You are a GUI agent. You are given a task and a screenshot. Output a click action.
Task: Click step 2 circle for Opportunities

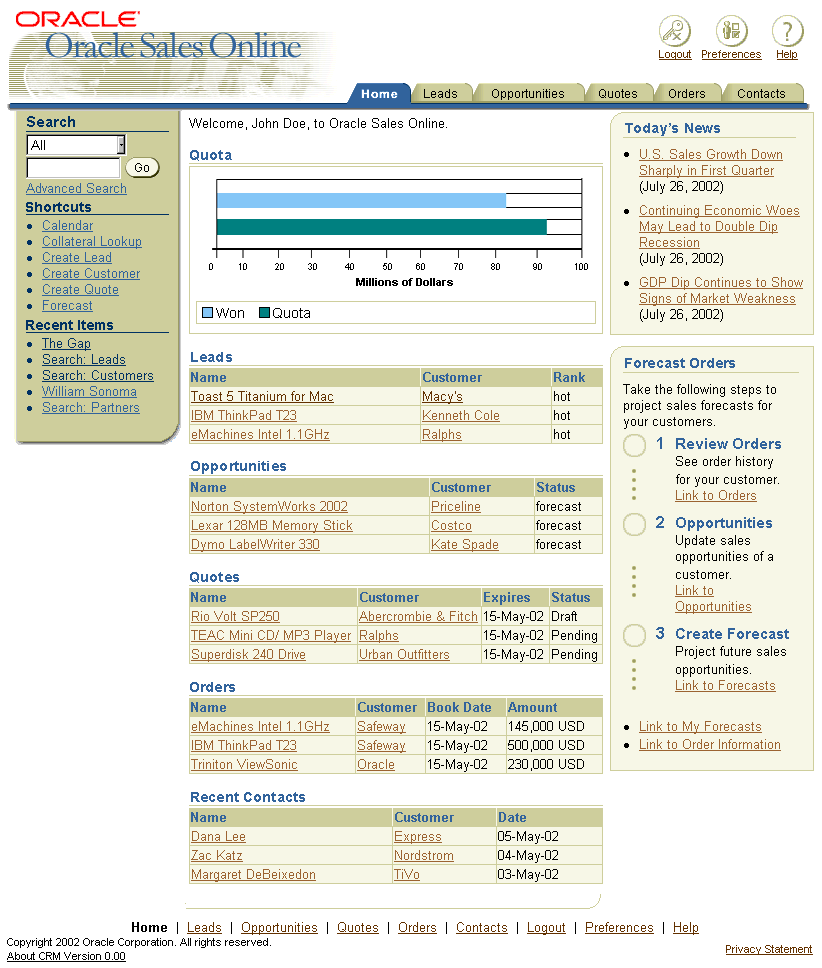click(634, 524)
